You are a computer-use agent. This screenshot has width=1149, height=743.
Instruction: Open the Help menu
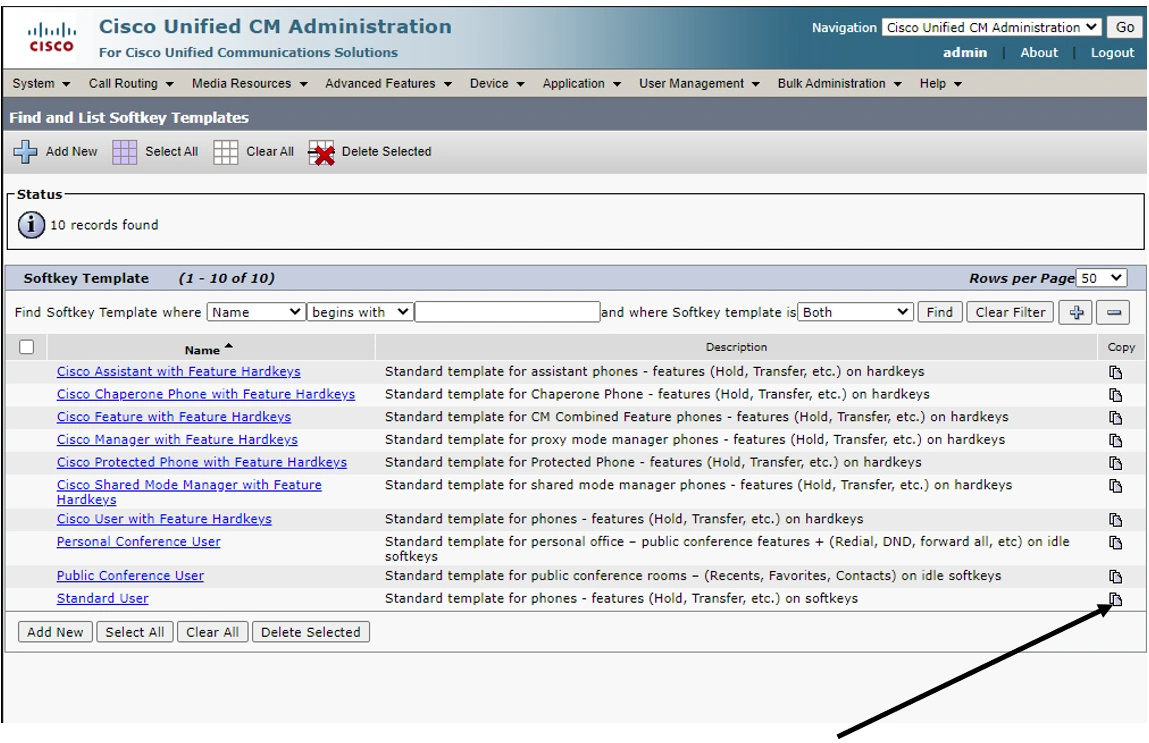(940, 84)
